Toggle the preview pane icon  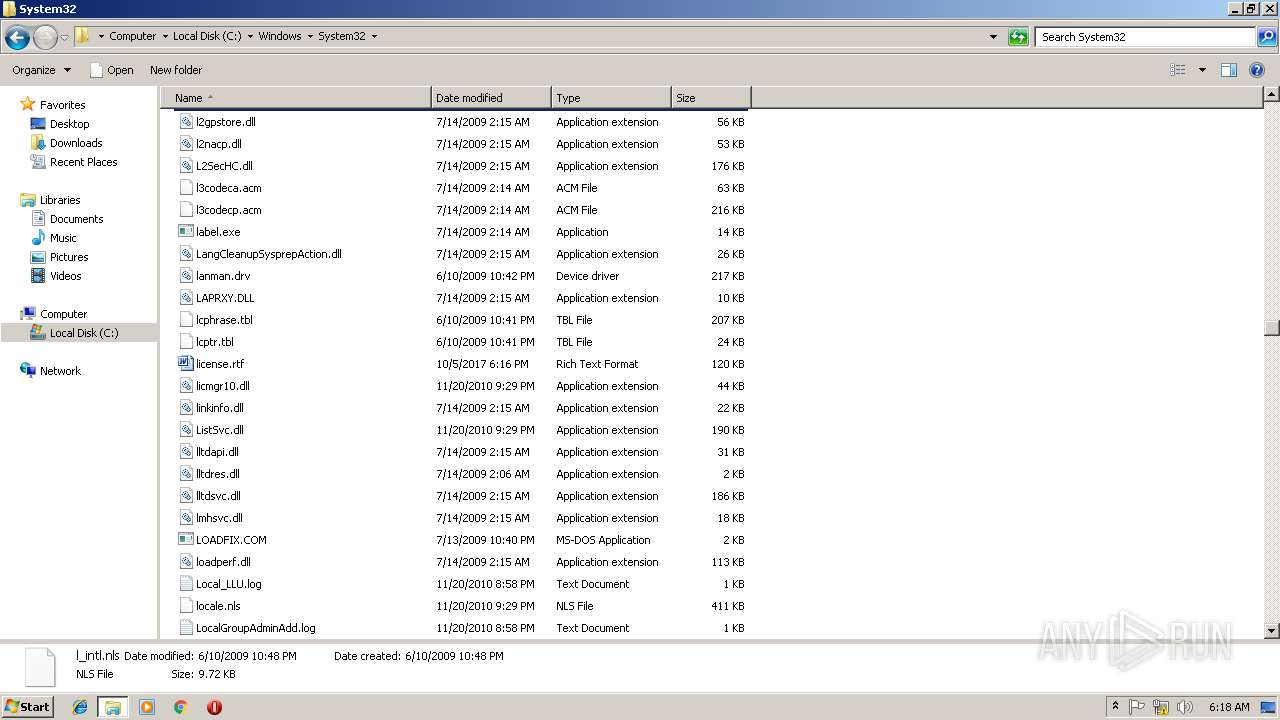point(1229,70)
